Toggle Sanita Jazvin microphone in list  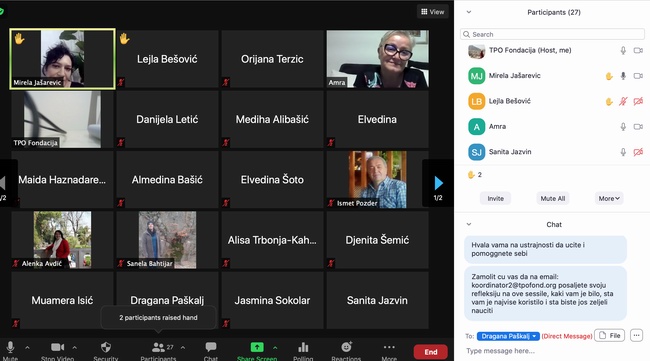point(623,152)
